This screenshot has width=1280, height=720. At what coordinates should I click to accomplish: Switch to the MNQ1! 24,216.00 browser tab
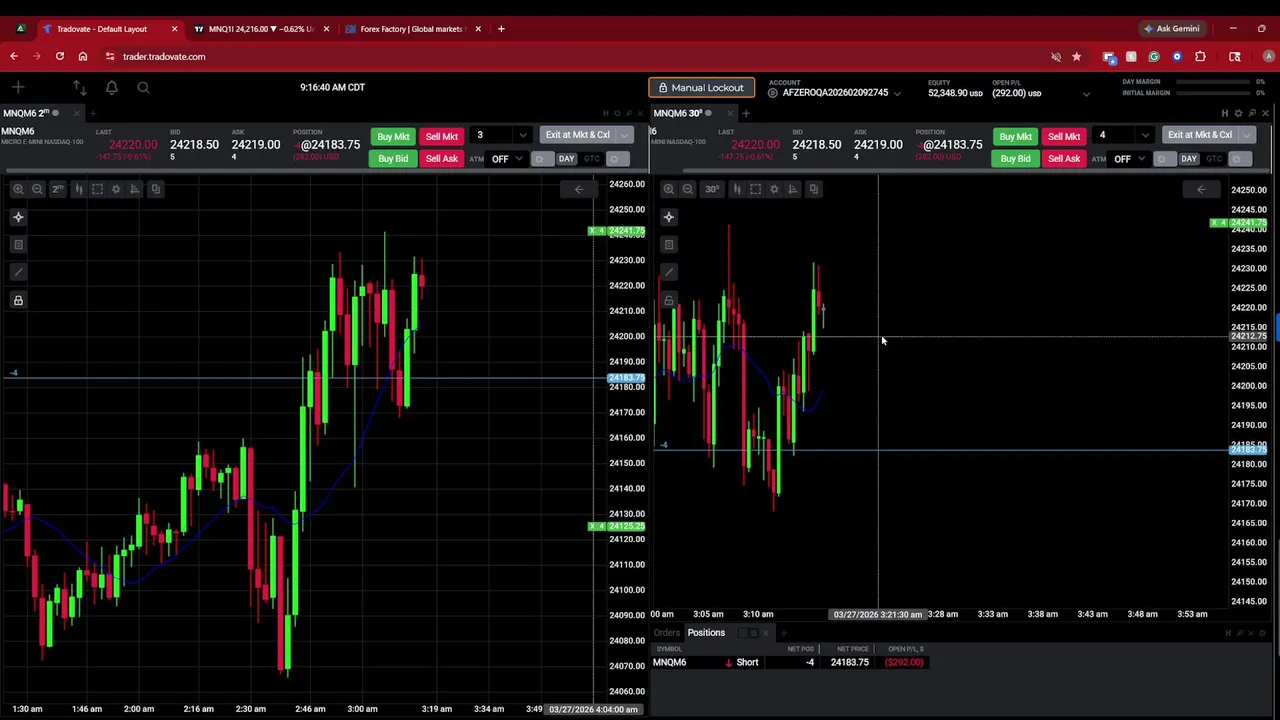260,29
